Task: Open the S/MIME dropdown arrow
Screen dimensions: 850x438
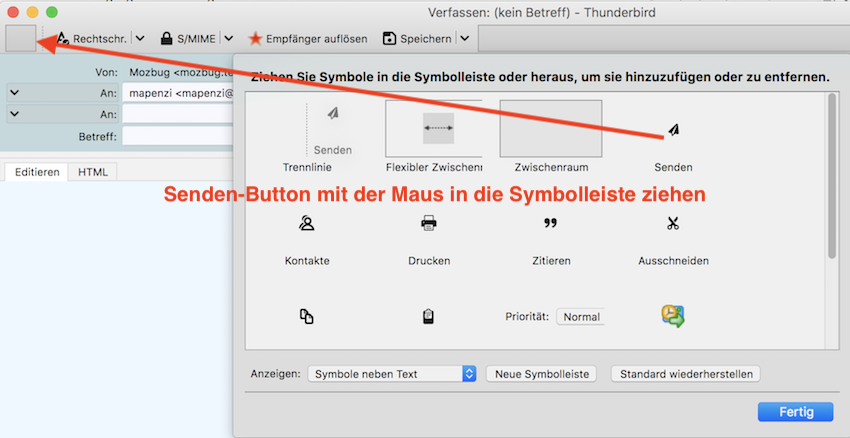Action: pos(229,38)
